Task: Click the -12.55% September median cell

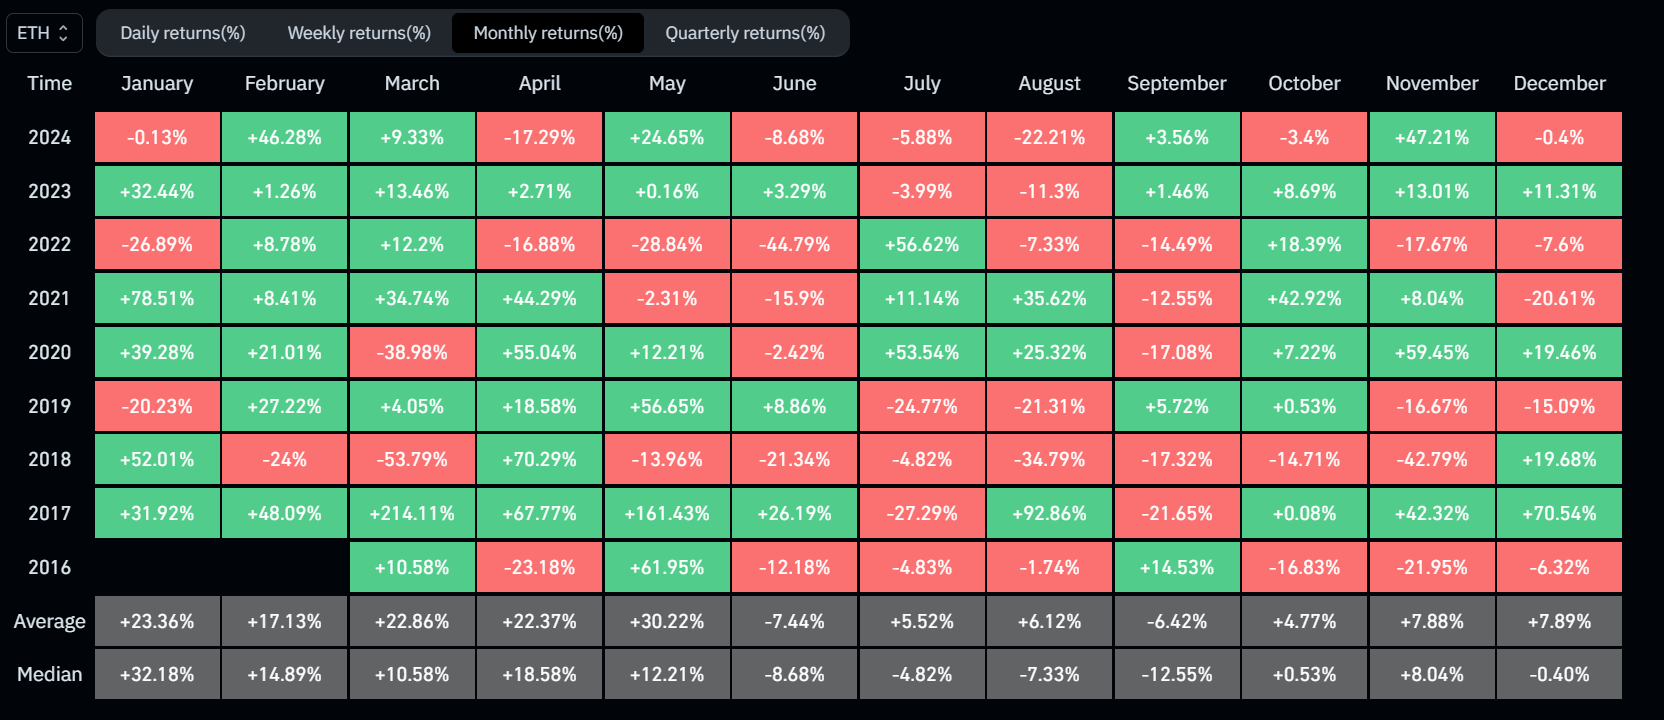Action: pyautogui.click(x=1177, y=674)
